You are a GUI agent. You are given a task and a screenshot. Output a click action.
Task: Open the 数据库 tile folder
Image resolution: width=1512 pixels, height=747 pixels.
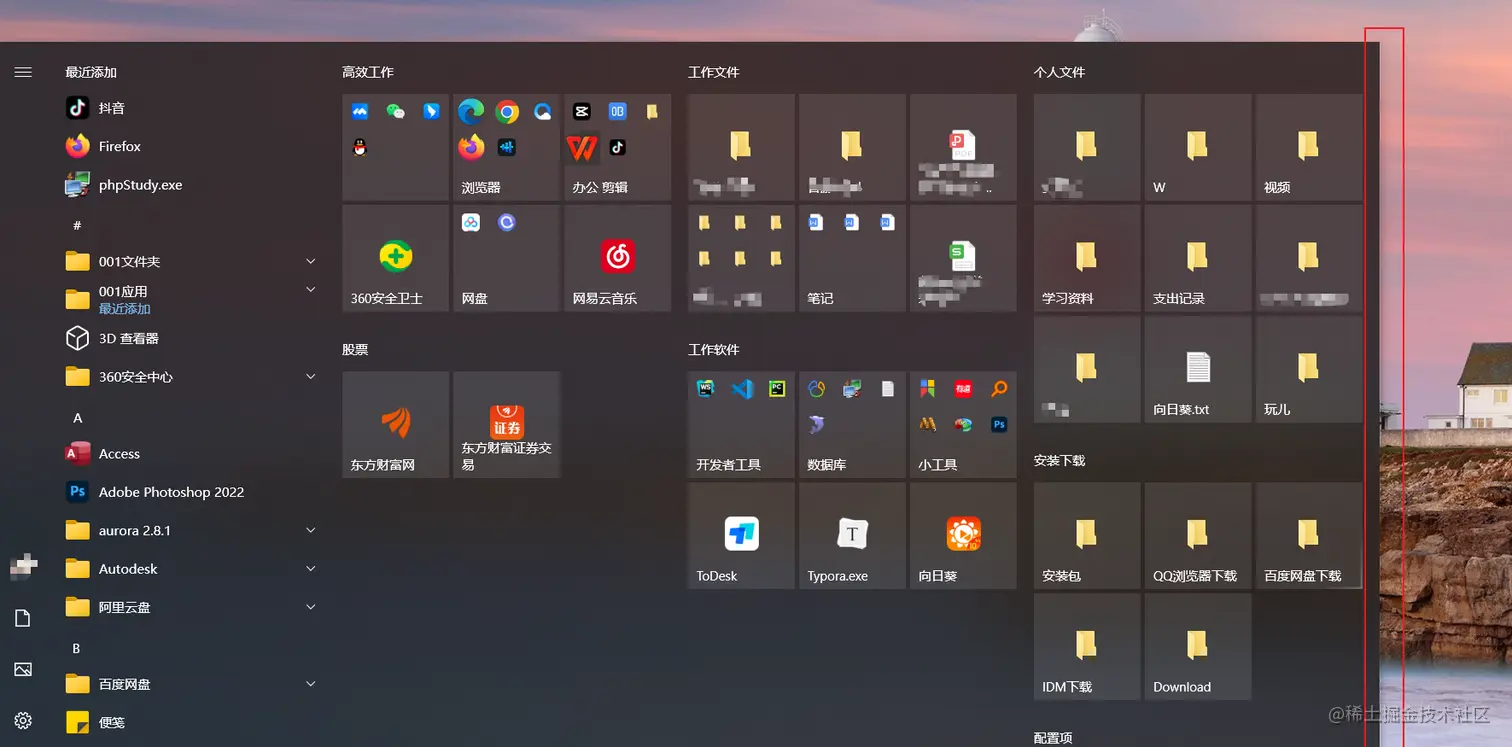coord(853,425)
